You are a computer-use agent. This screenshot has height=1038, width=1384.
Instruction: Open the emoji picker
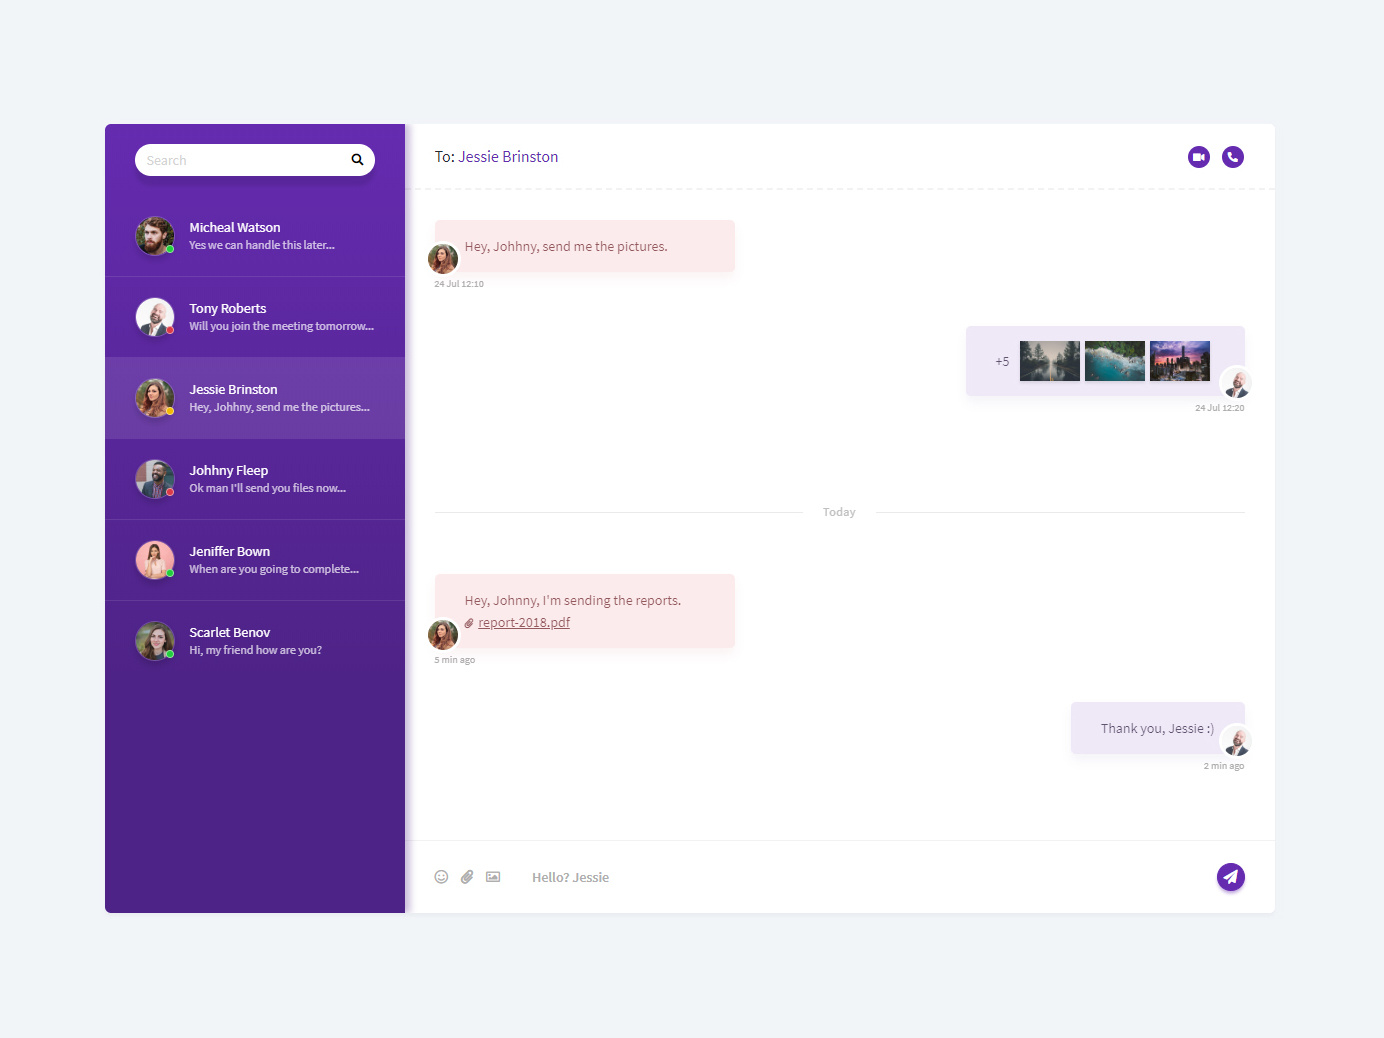click(441, 877)
